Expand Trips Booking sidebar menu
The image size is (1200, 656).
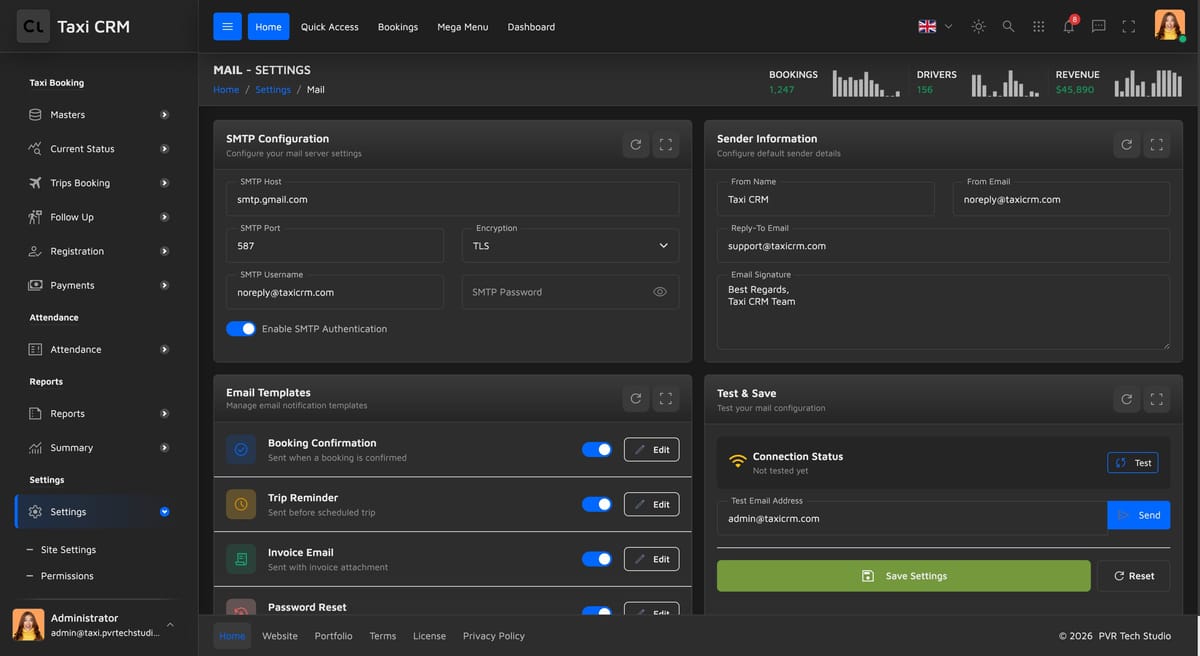click(x=99, y=183)
